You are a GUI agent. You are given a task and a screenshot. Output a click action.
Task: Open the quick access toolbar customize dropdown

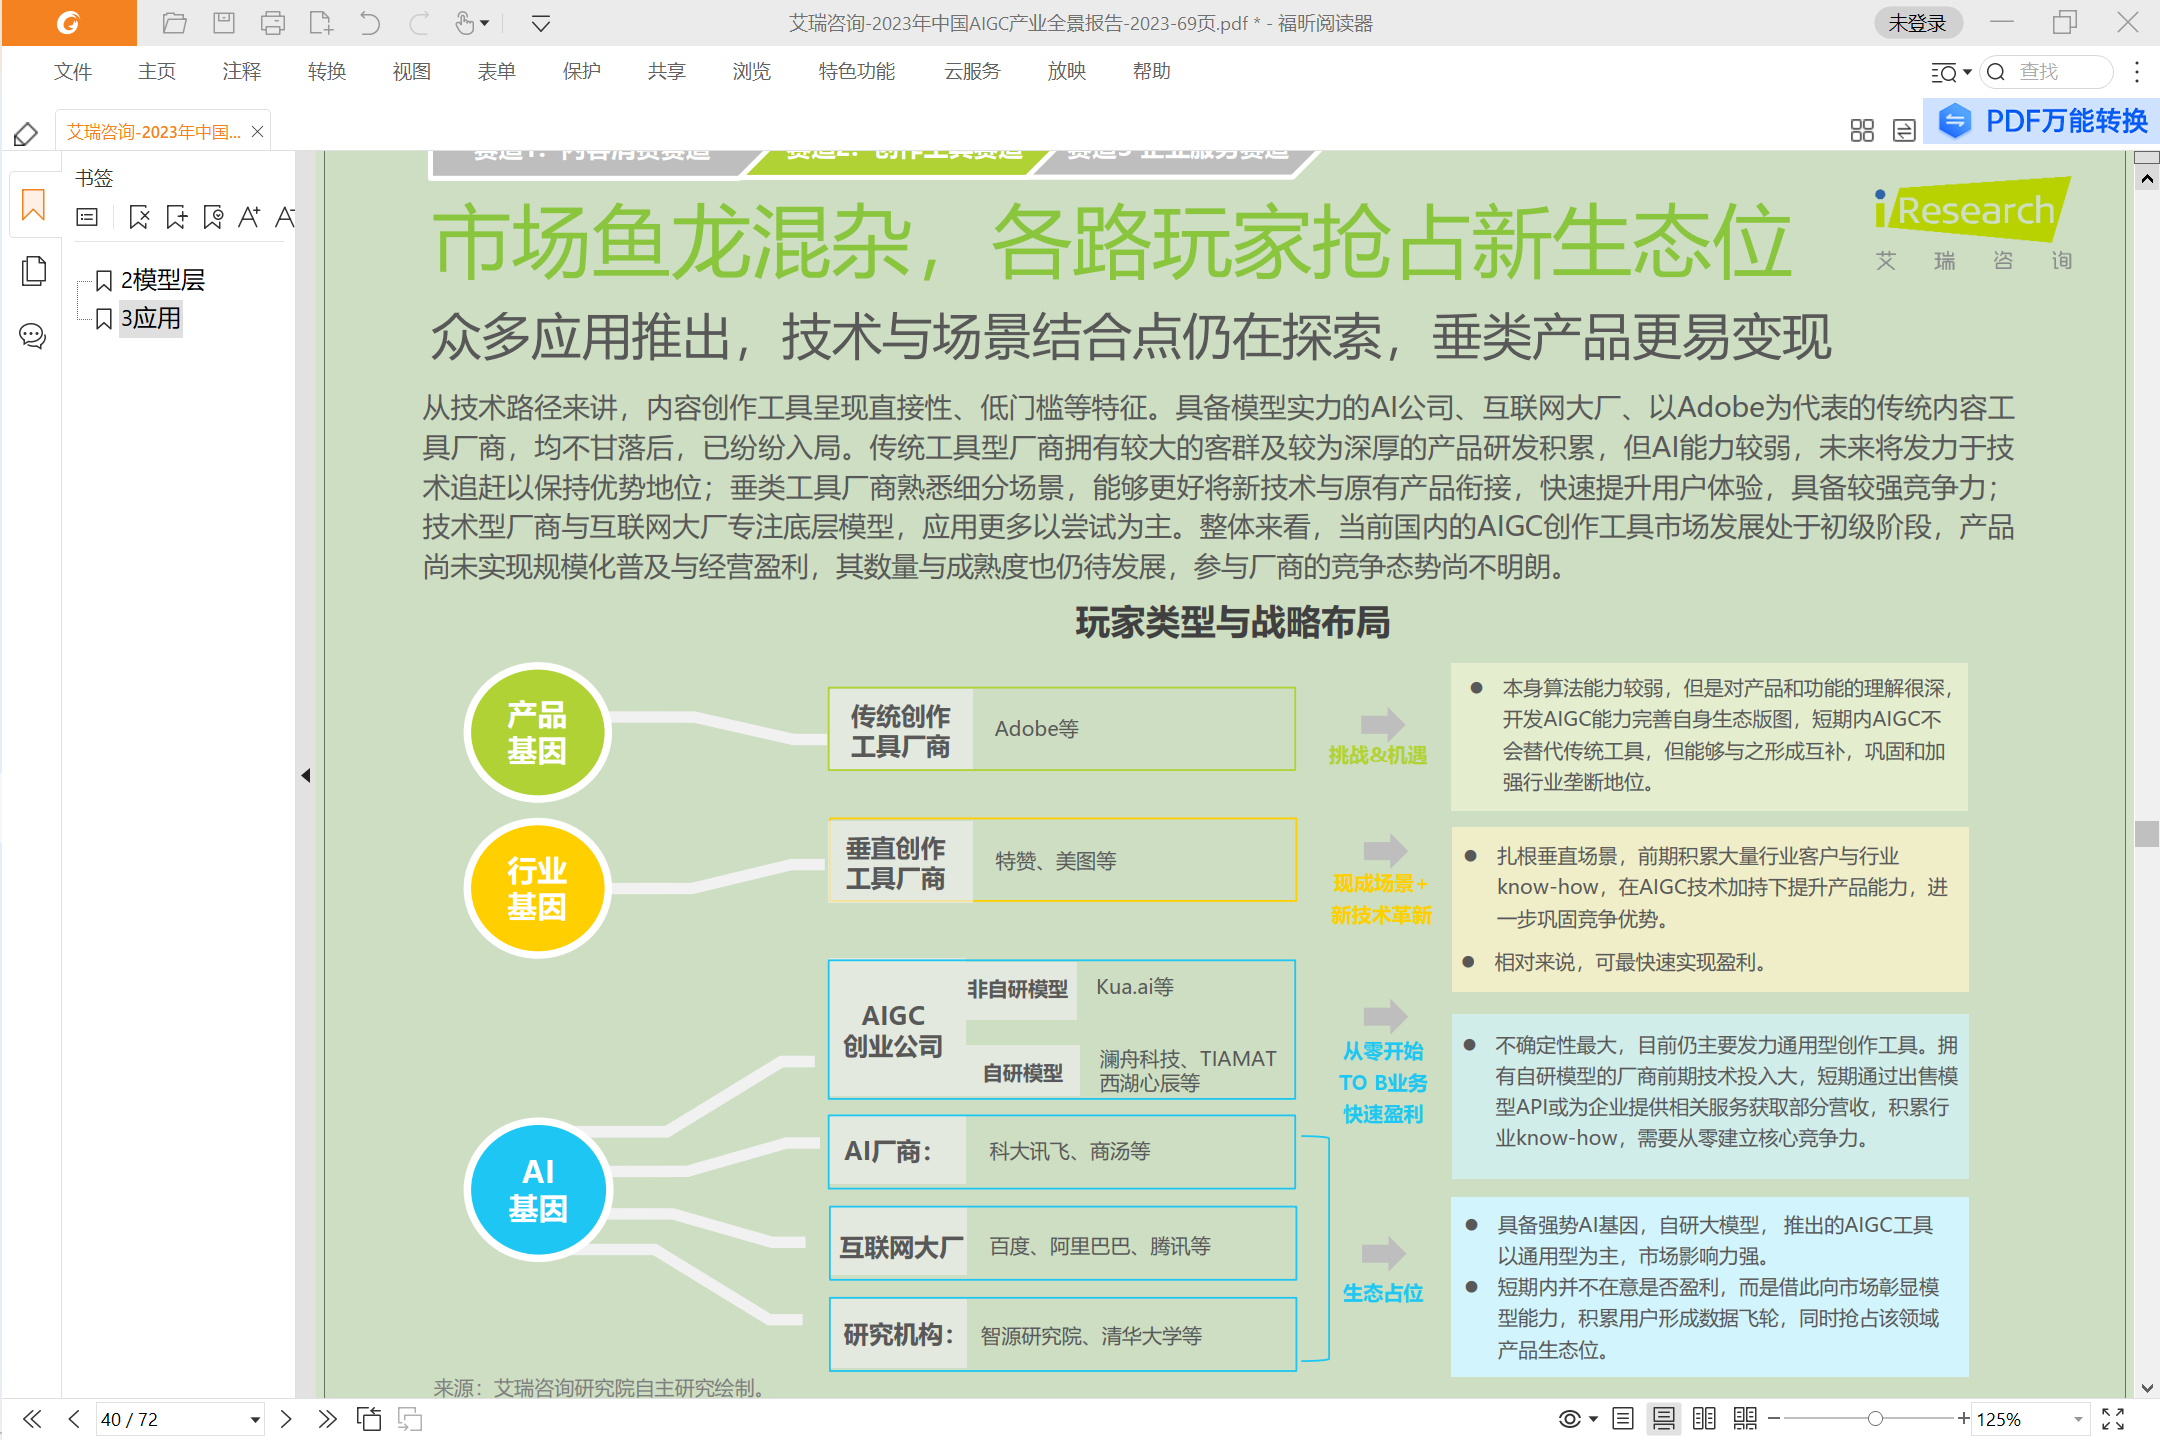[541, 23]
